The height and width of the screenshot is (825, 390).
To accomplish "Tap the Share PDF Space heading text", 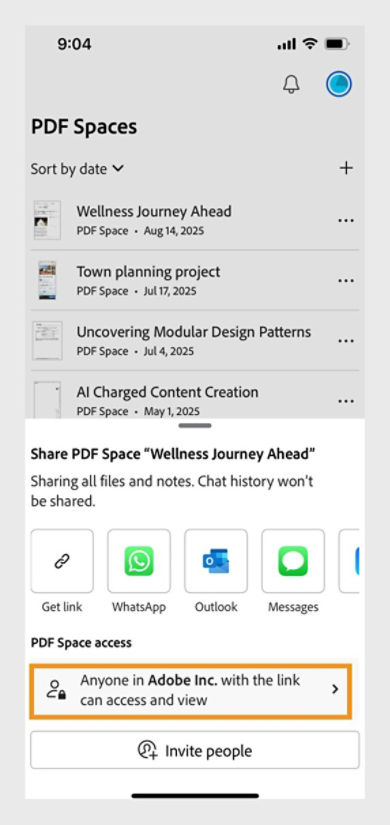I will (173, 454).
